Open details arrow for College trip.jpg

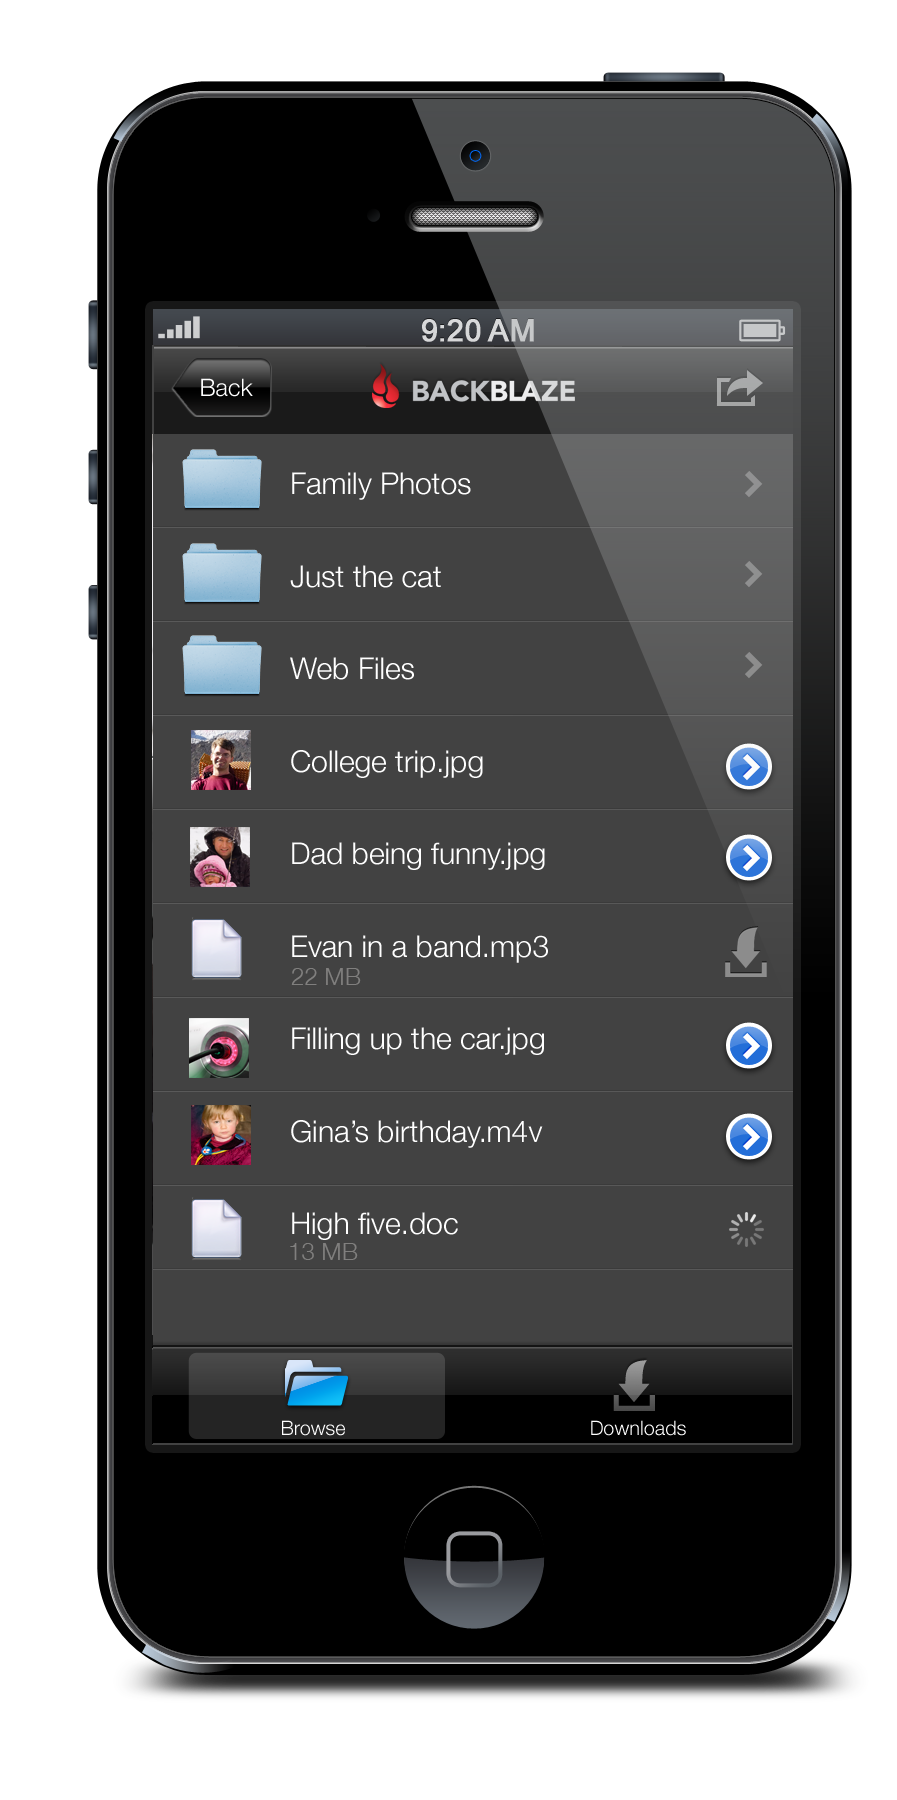748,767
